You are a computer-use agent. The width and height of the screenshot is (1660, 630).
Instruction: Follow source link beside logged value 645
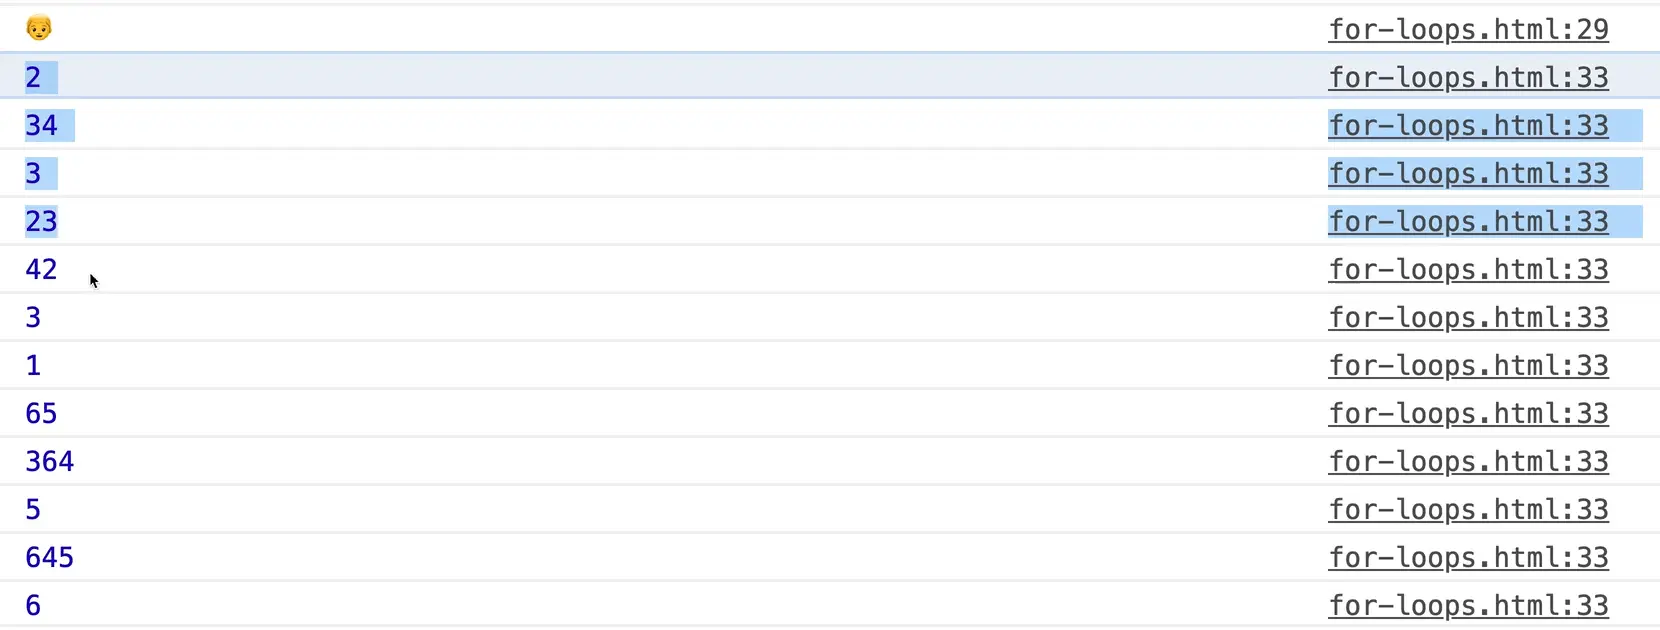tap(1468, 558)
